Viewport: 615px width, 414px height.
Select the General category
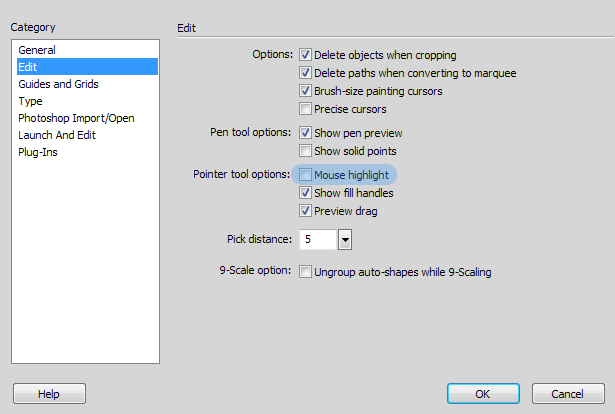point(37,50)
